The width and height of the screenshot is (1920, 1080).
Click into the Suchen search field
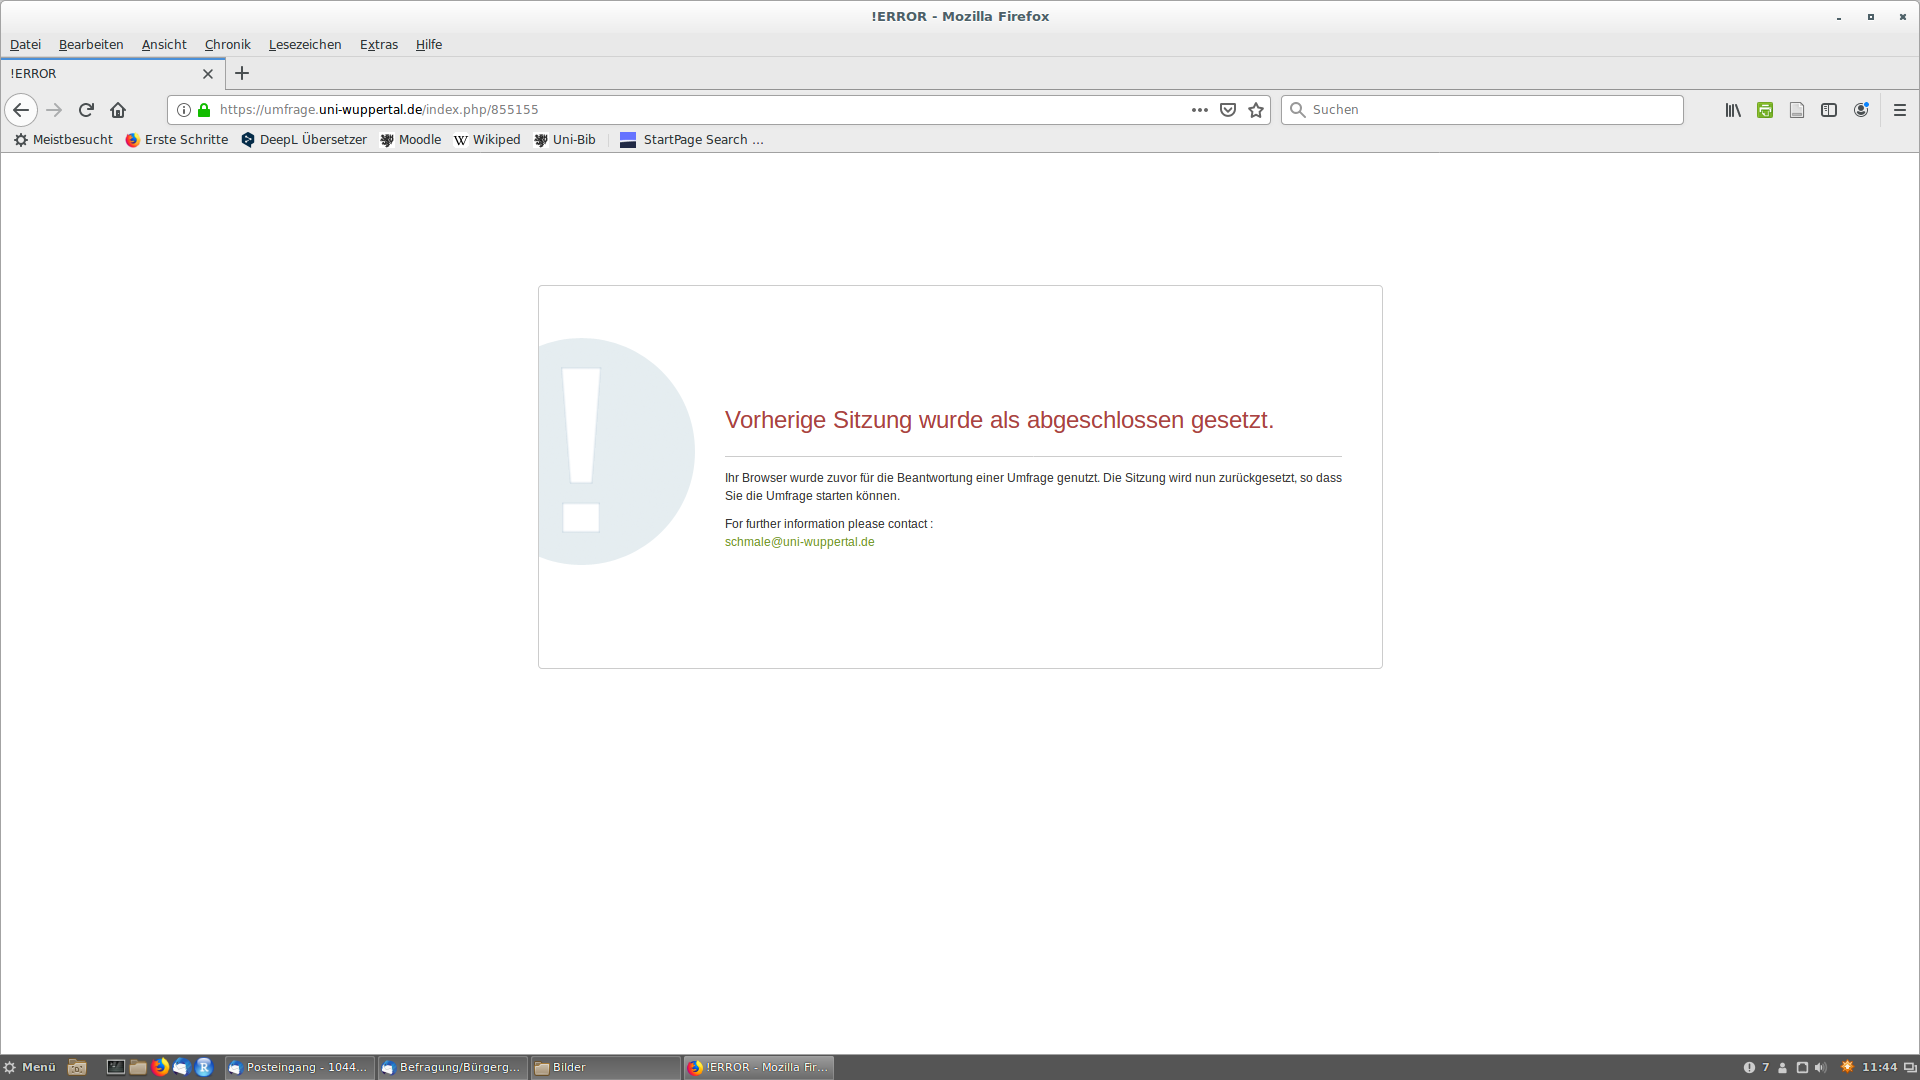coord(1490,110)
